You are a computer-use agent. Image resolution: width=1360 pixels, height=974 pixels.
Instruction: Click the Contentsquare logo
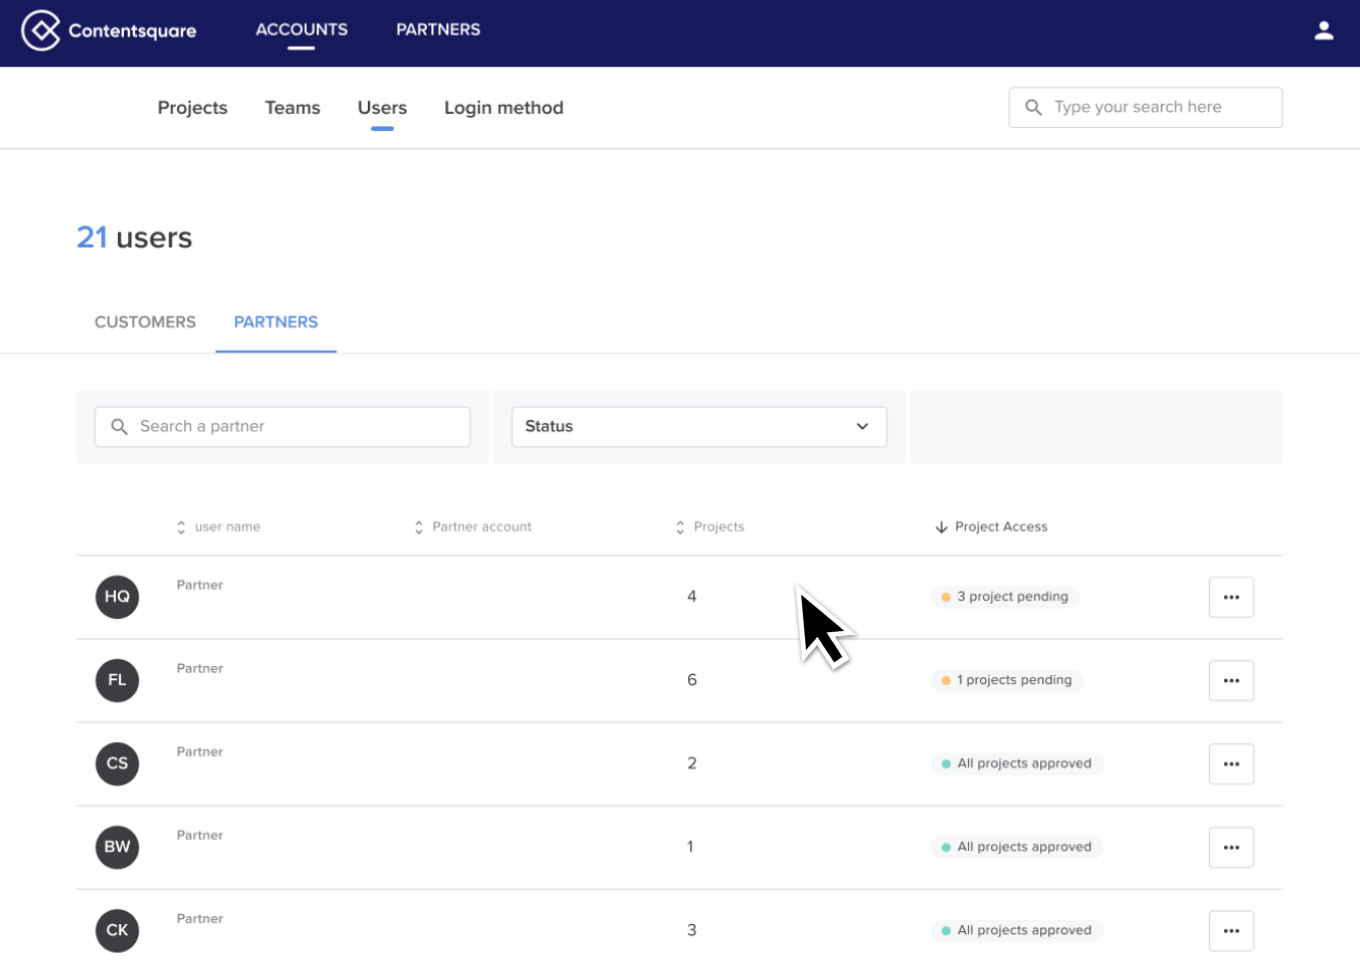[109, 30]
